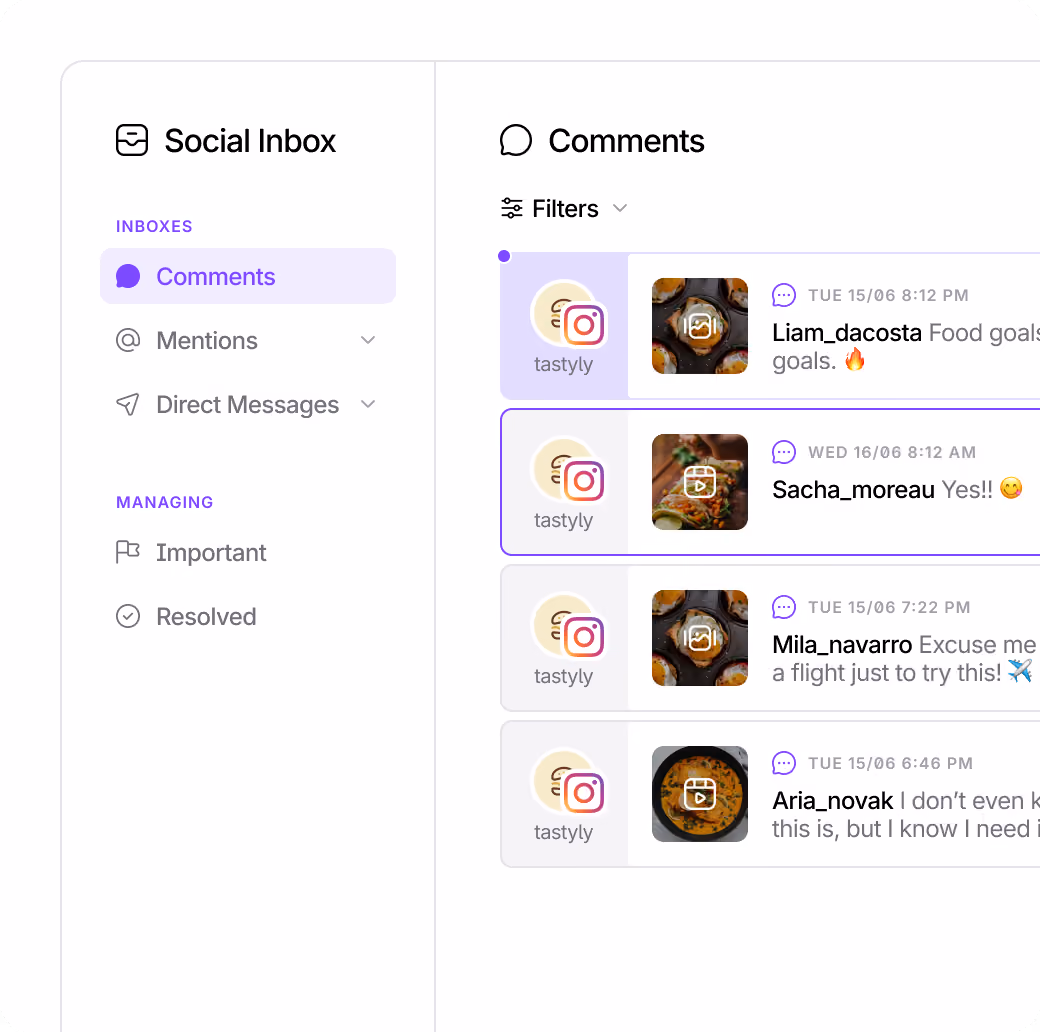The width and height of the screenshot is (1040, 1032).
Task: Click the WED 16/06 8:12 AM timestamp
Action: click(x=892, y=452)
